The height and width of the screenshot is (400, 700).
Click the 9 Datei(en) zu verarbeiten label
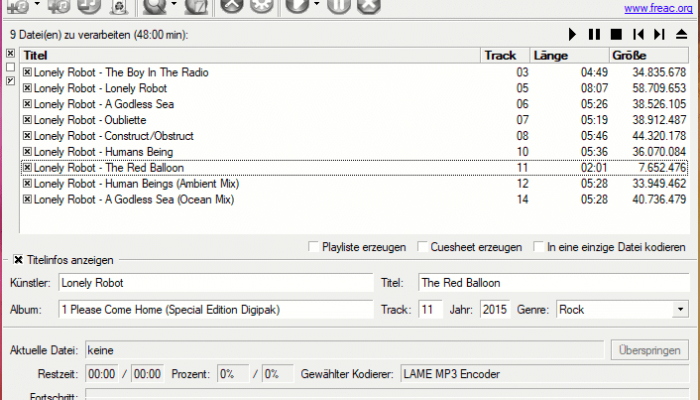[x=99, y=35]
